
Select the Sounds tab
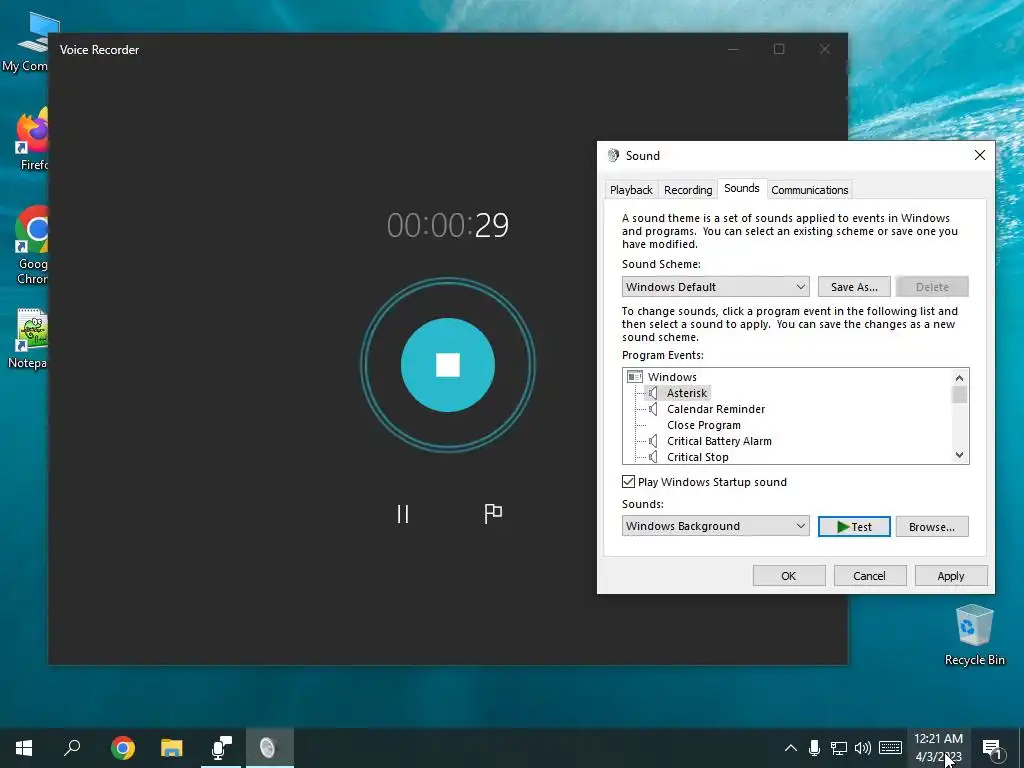742,189
